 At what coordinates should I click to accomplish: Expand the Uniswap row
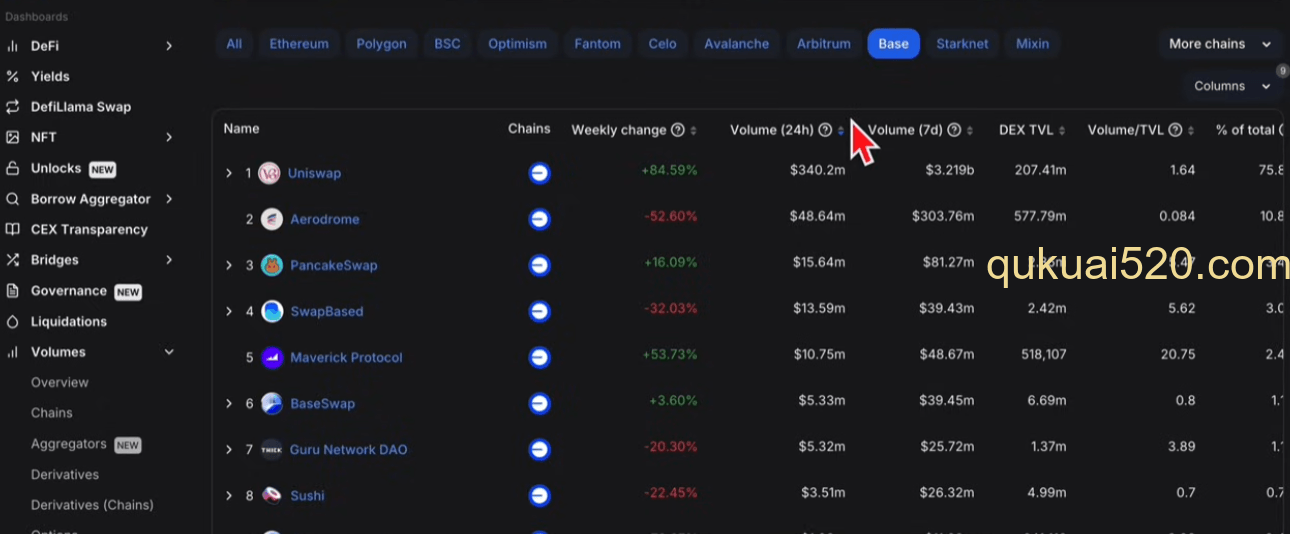pos(229,173)
